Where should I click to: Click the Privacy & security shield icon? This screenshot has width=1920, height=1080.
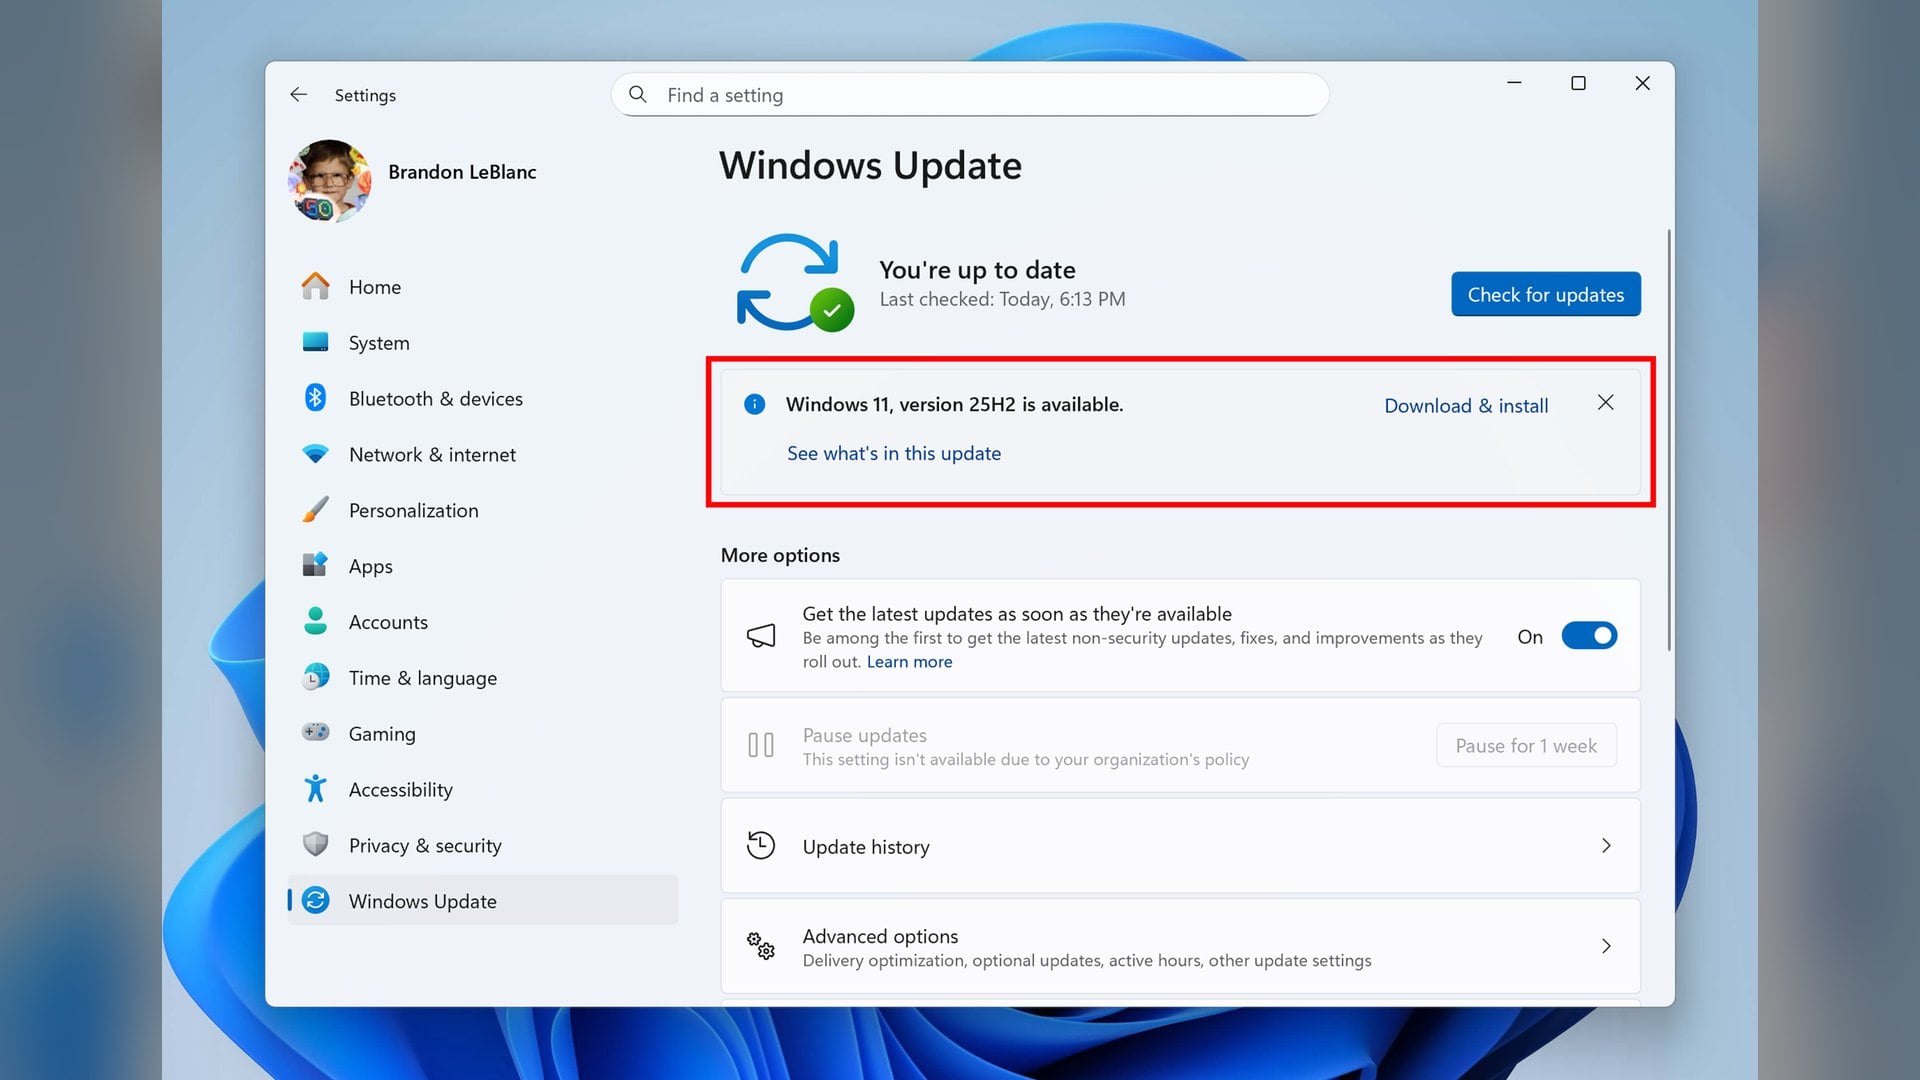(315, 845)
